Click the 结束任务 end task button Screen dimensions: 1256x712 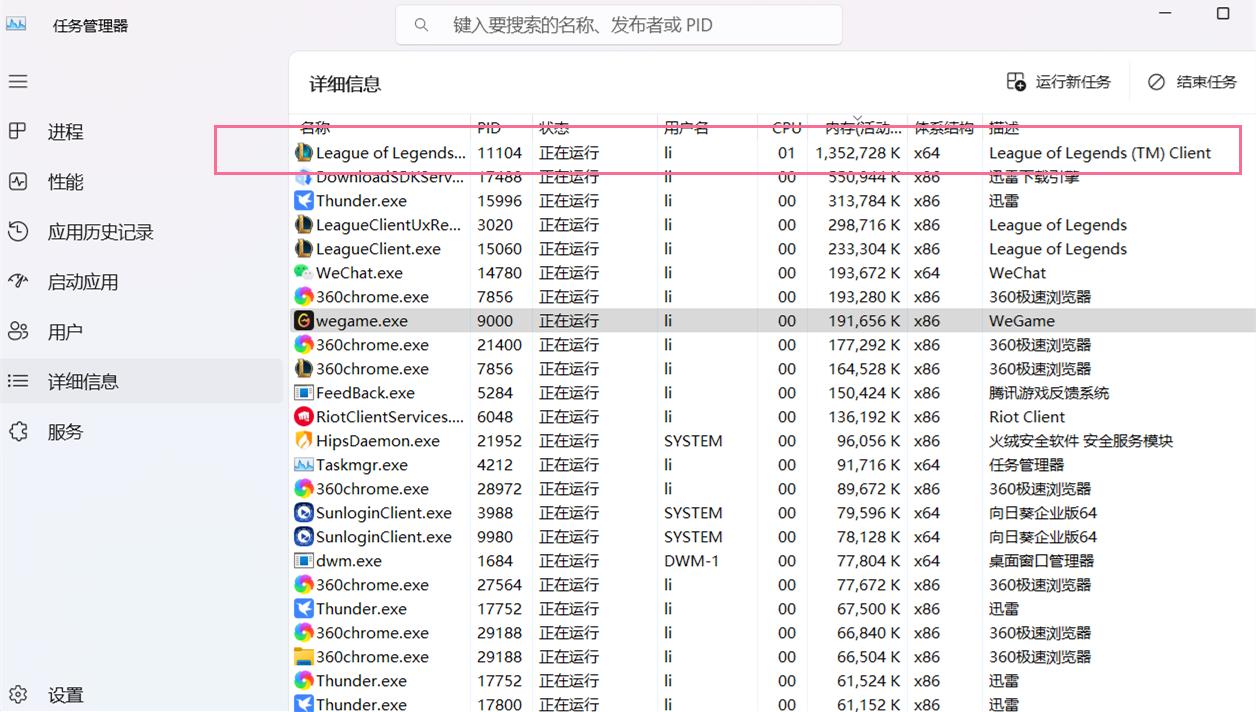pos(1193,81)
